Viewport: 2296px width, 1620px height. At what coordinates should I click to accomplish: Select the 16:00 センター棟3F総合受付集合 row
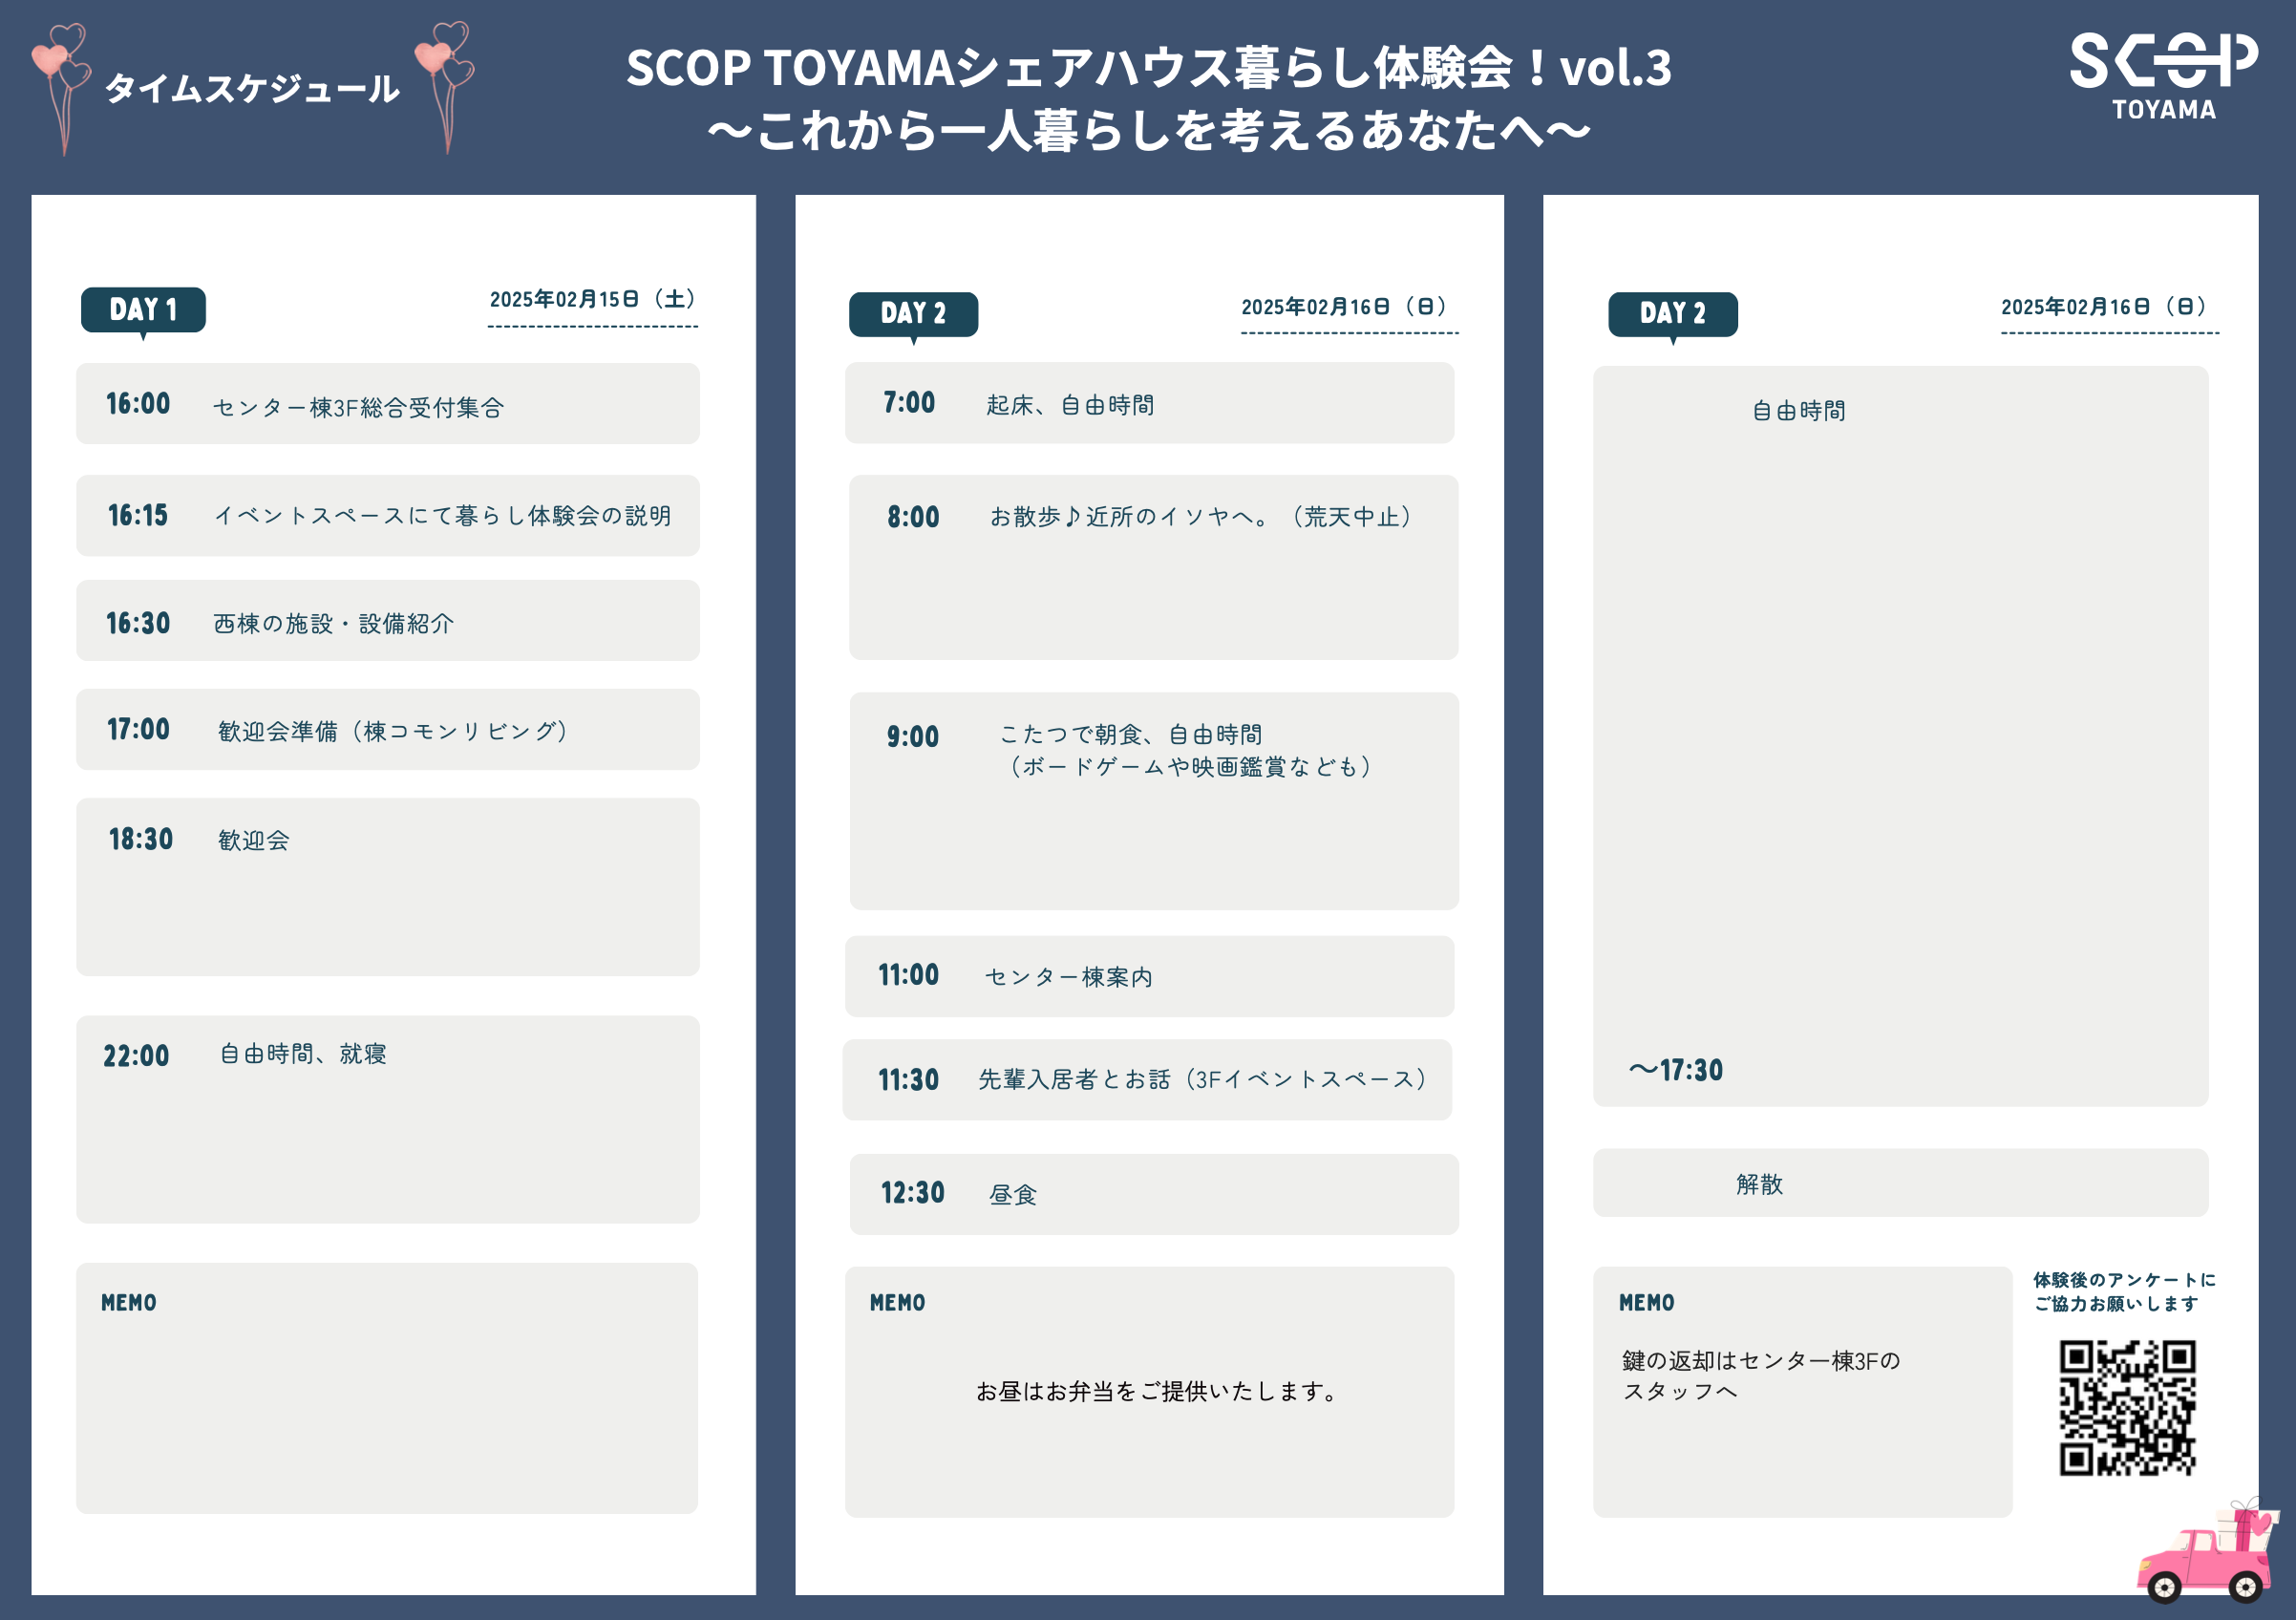point(388,404)
